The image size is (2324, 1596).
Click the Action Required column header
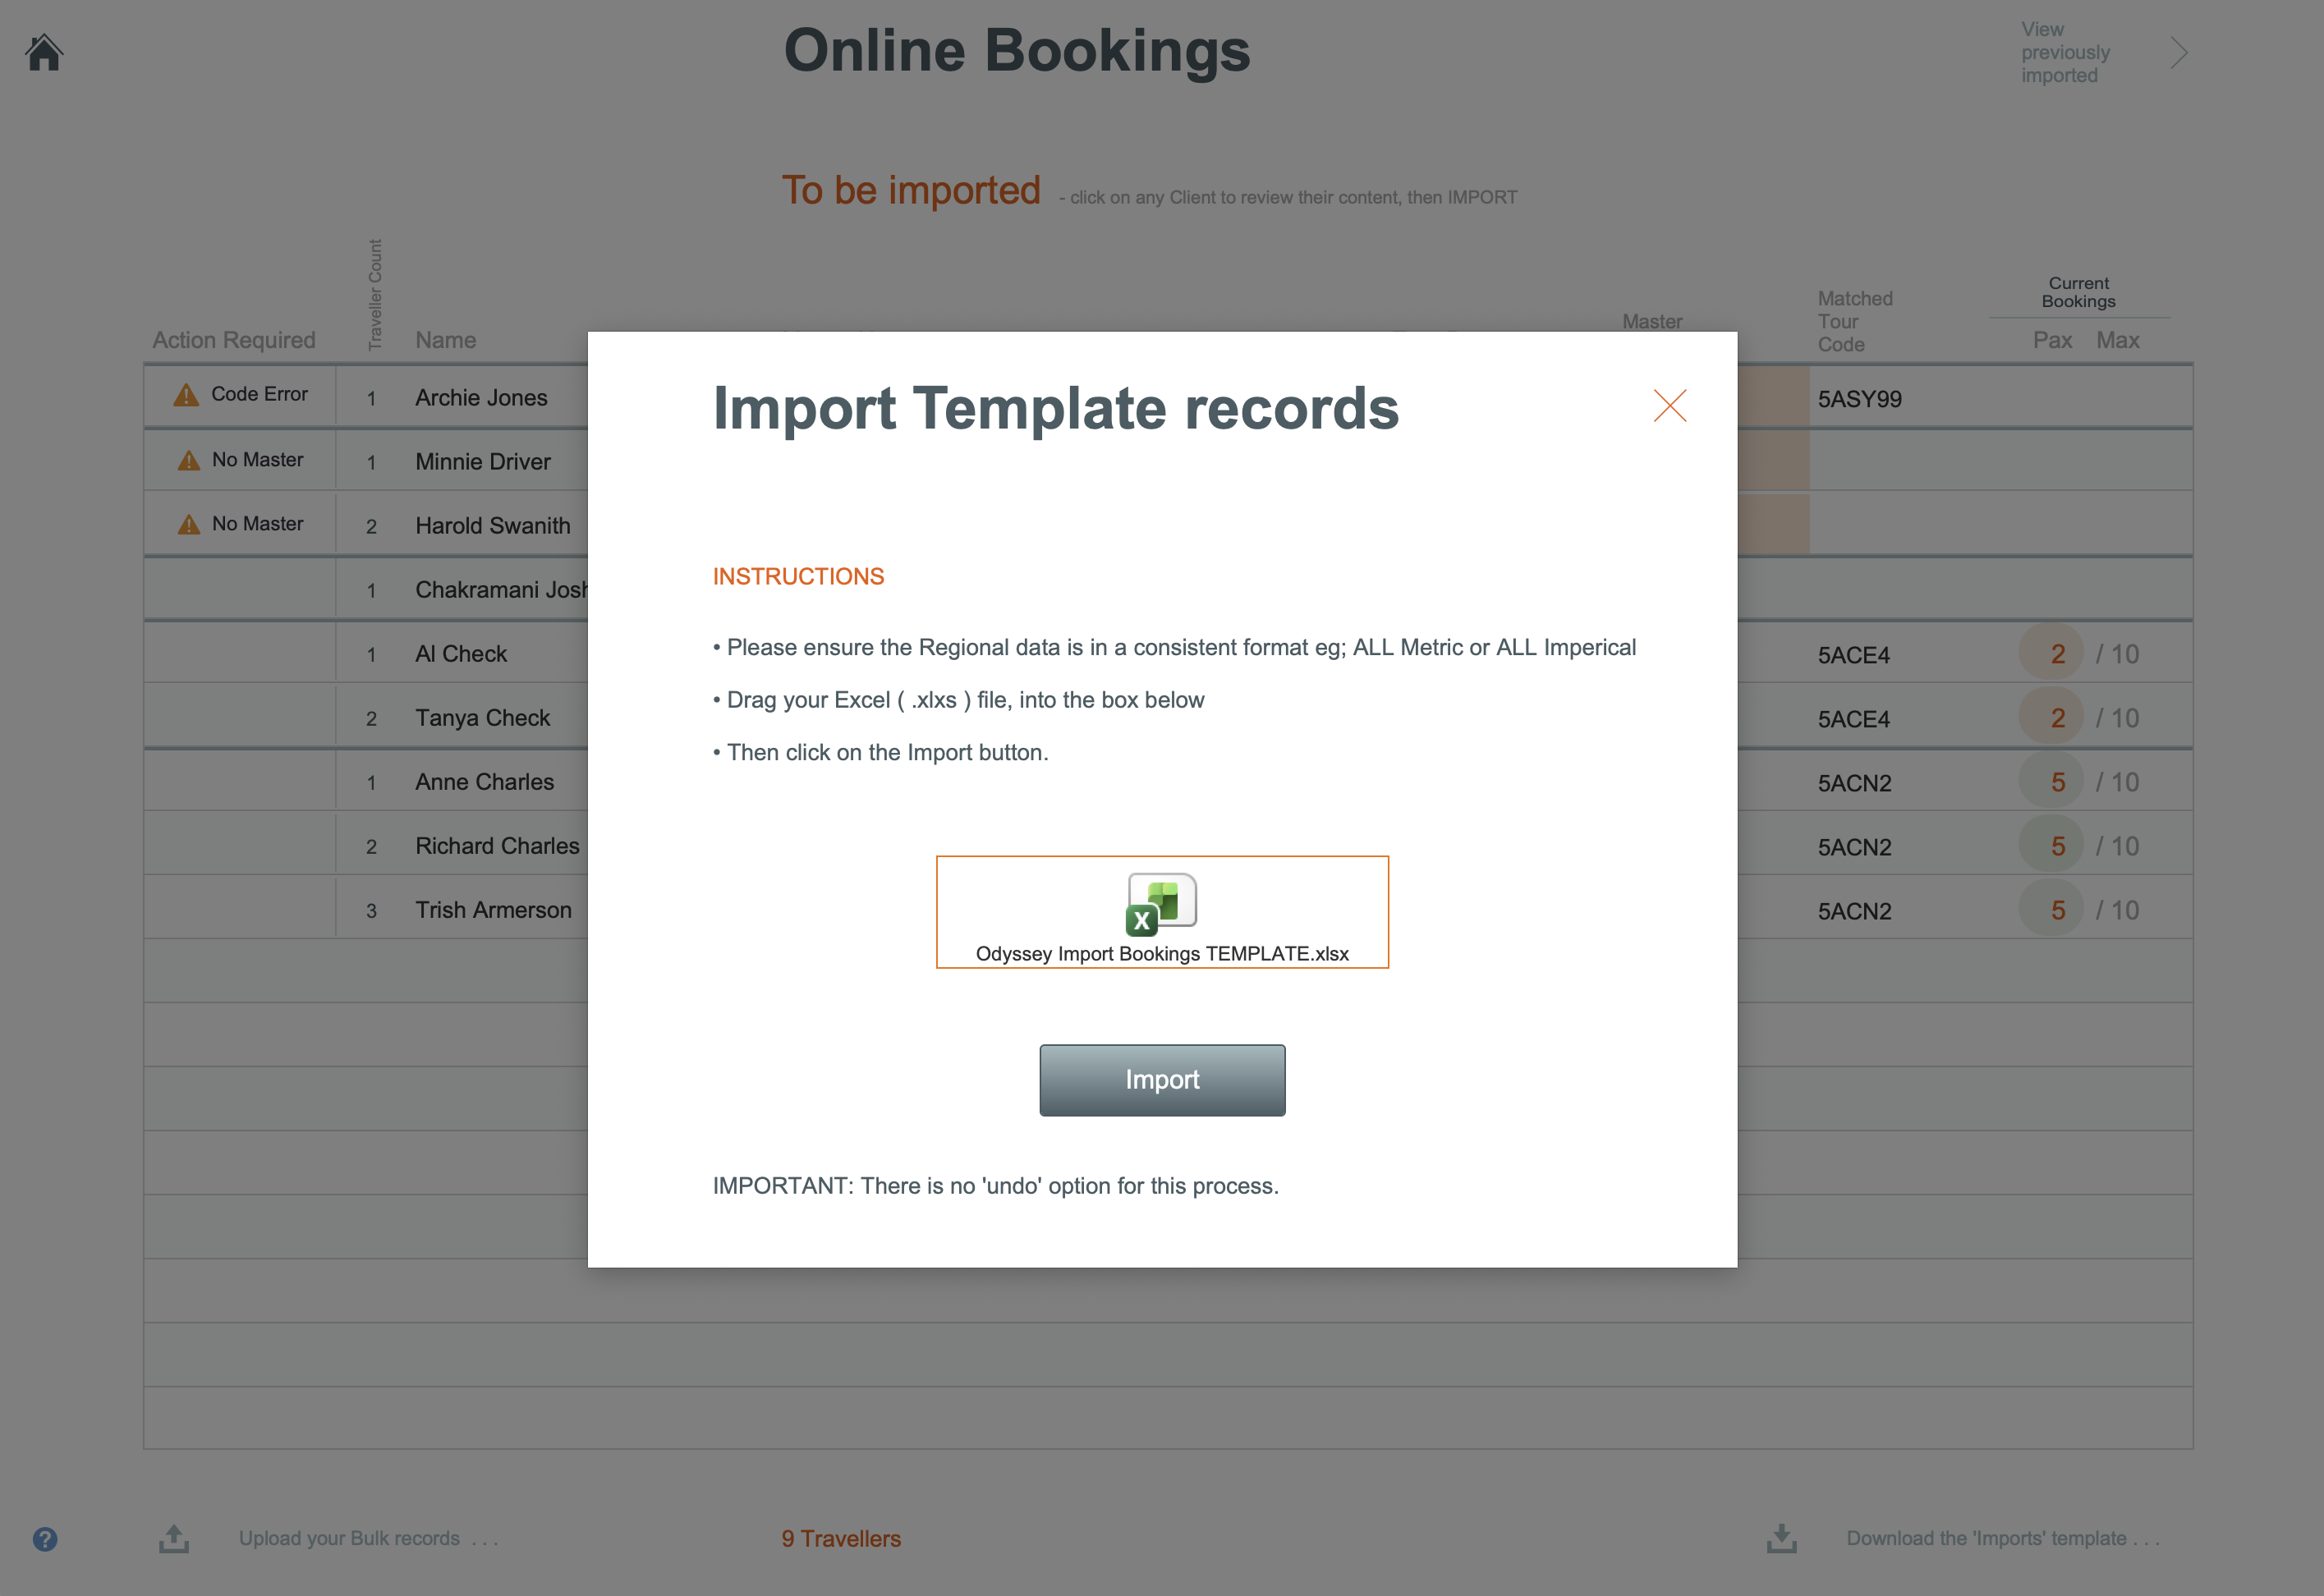coord(233,340)
